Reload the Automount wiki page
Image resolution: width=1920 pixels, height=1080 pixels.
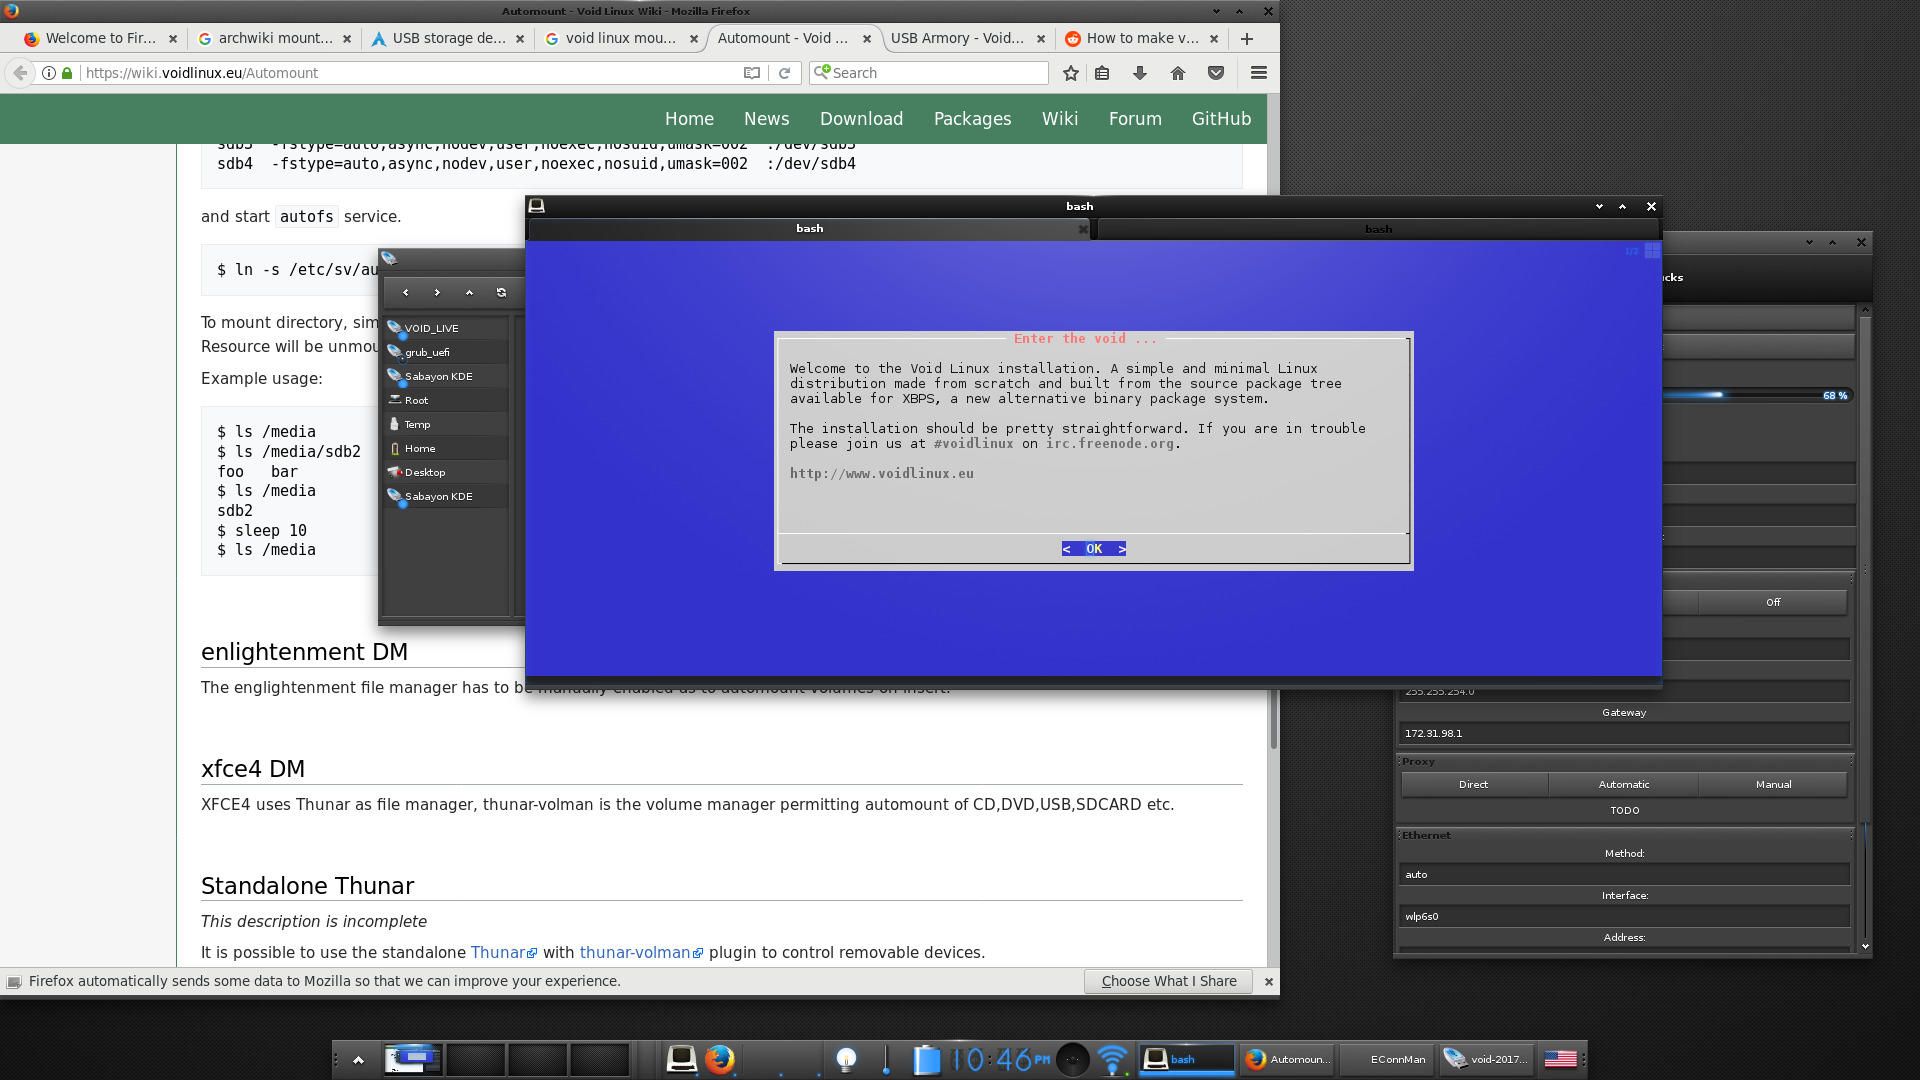pos(785,73)
